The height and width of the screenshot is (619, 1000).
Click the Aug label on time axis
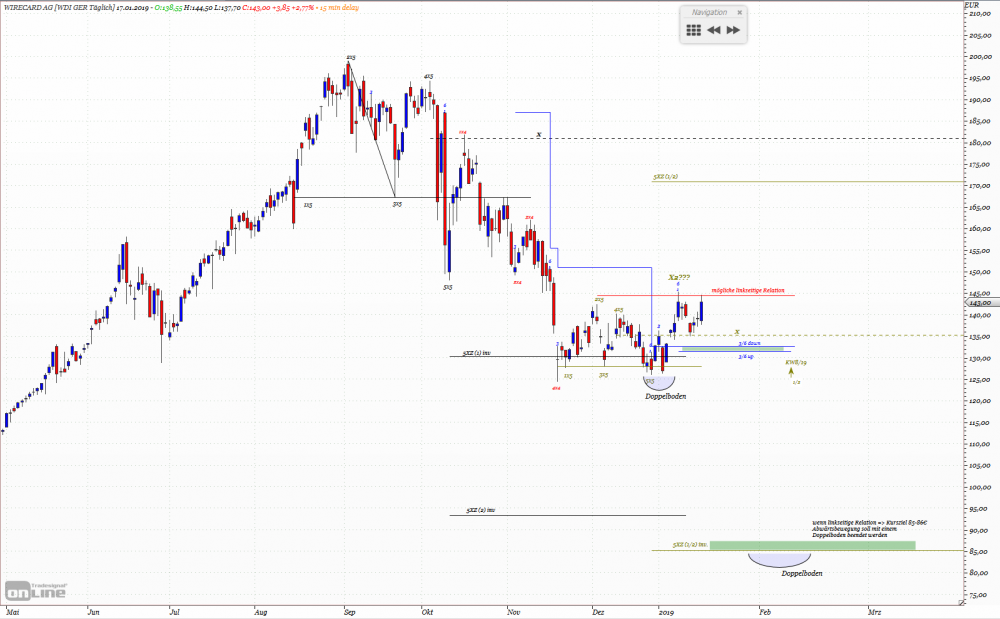click(260, 612)
